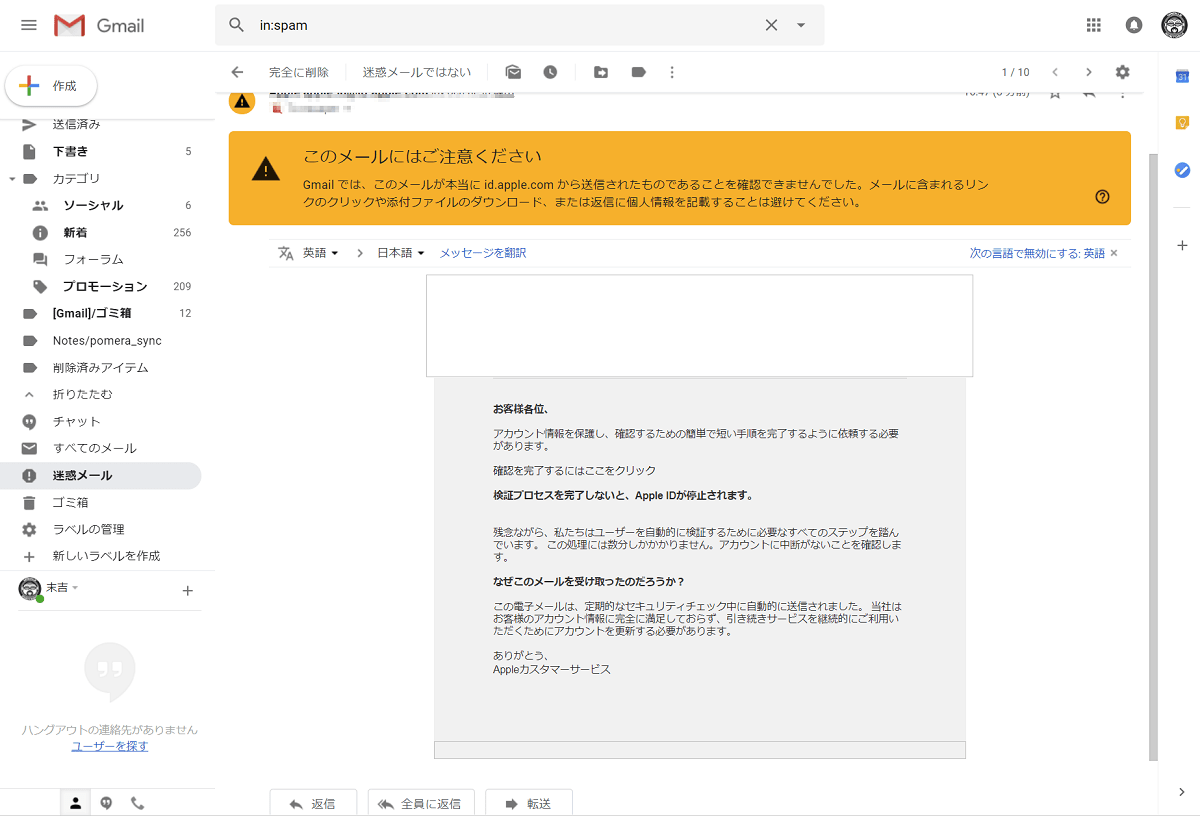Click the Gmail logo
Screen dimensions: 1200x816
[x=99, y=25]
